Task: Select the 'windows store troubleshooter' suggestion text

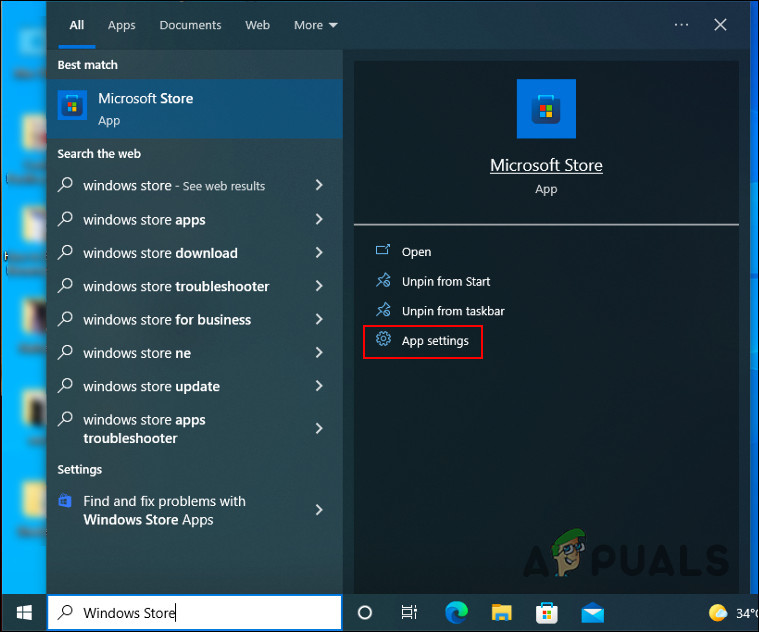Action: [x=176, y=286]
